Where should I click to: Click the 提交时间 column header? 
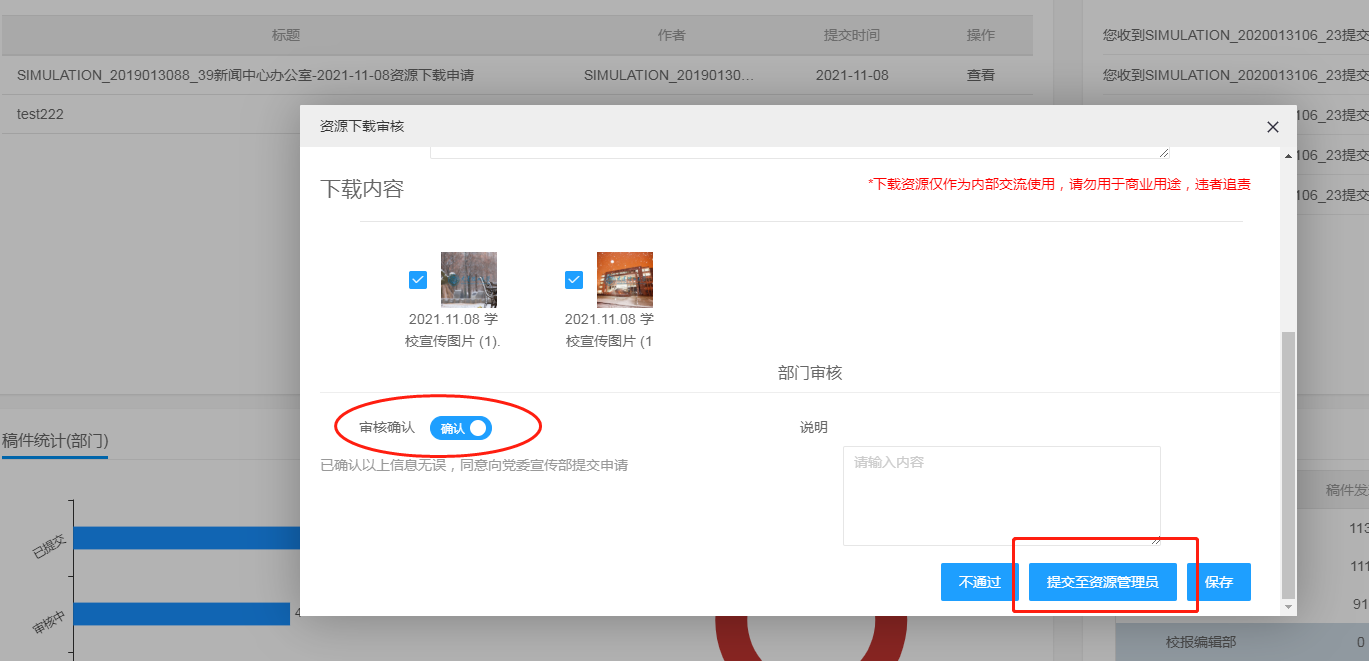pos(851,35)
